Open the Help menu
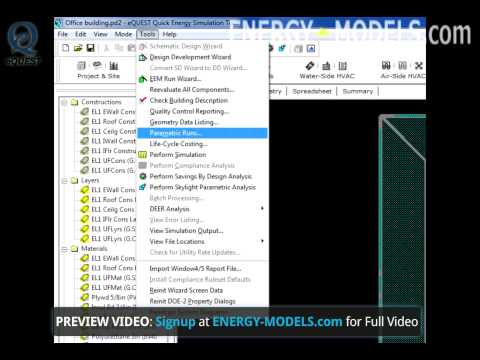 pyautogui.click(x=169, y=34)
